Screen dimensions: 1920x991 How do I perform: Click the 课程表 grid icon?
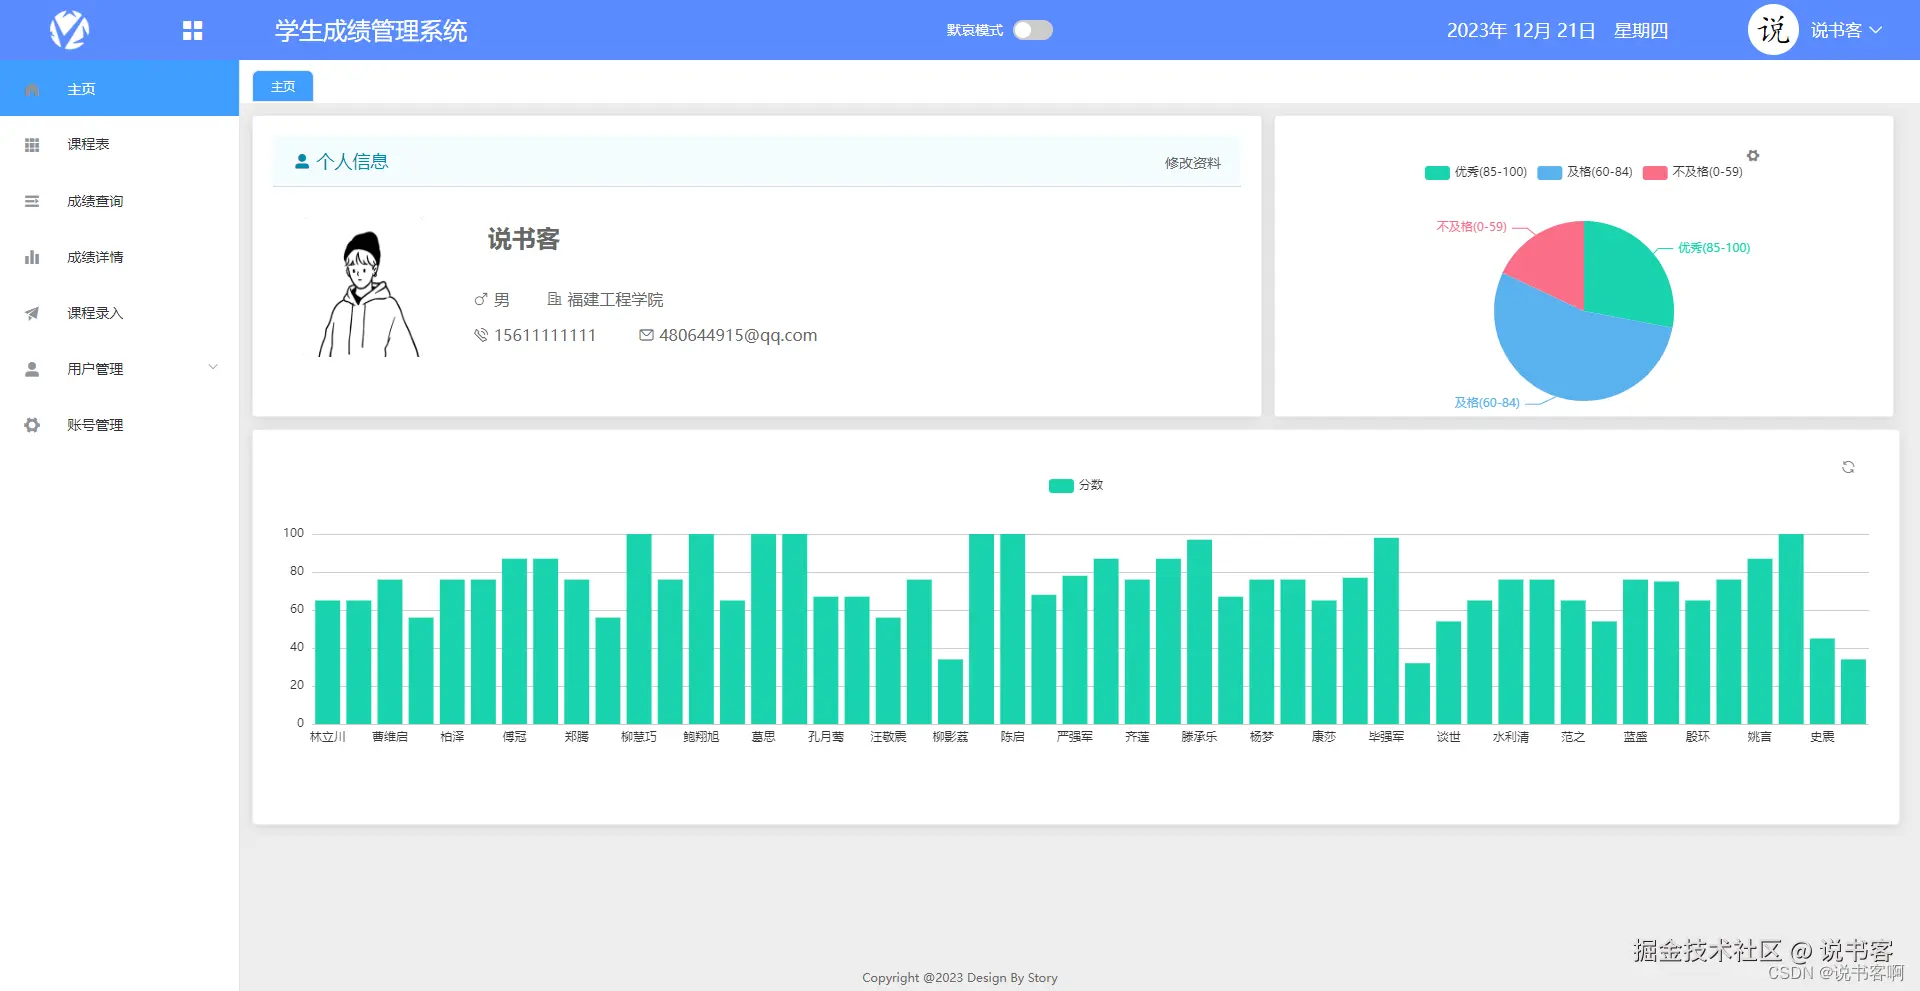[32, 145]
